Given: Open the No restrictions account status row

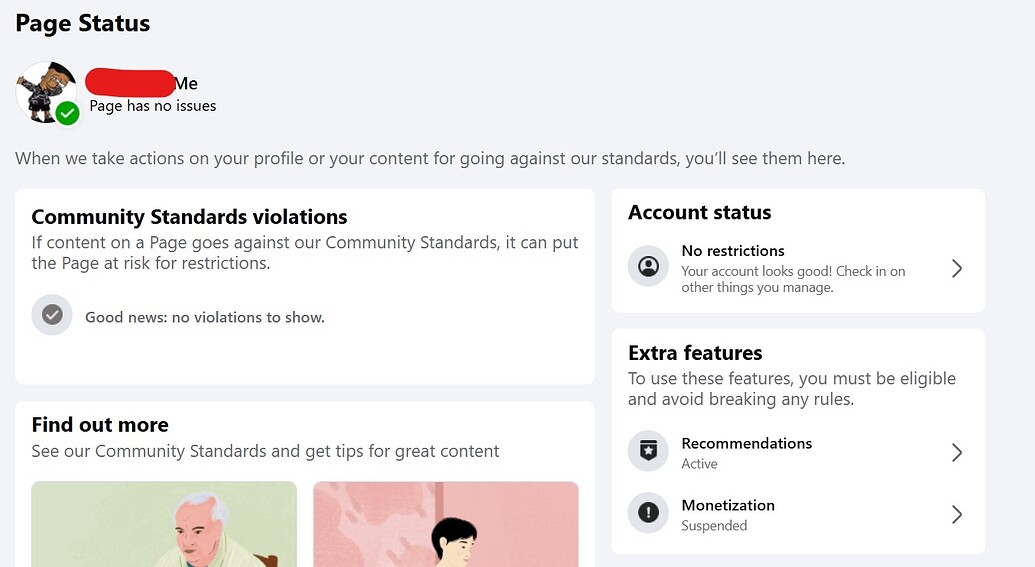Looking at the screenshot, I should click(798, 268).
